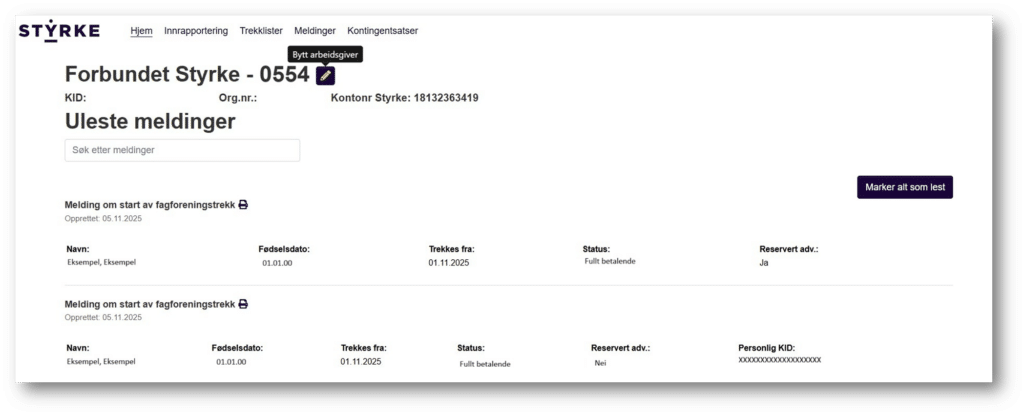Click the Personlig KID masked value
The image size is (1024, 414).
click(x=779, y=359)
